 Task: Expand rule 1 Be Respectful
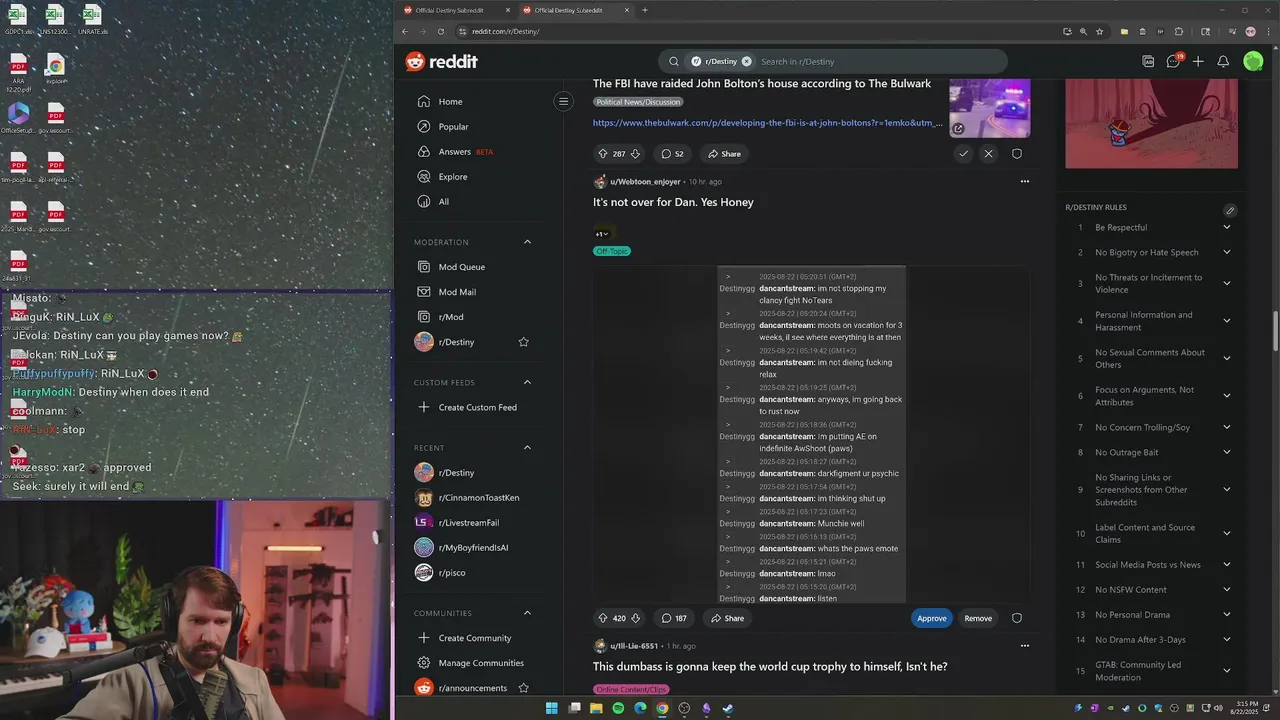coord(1226,227)
